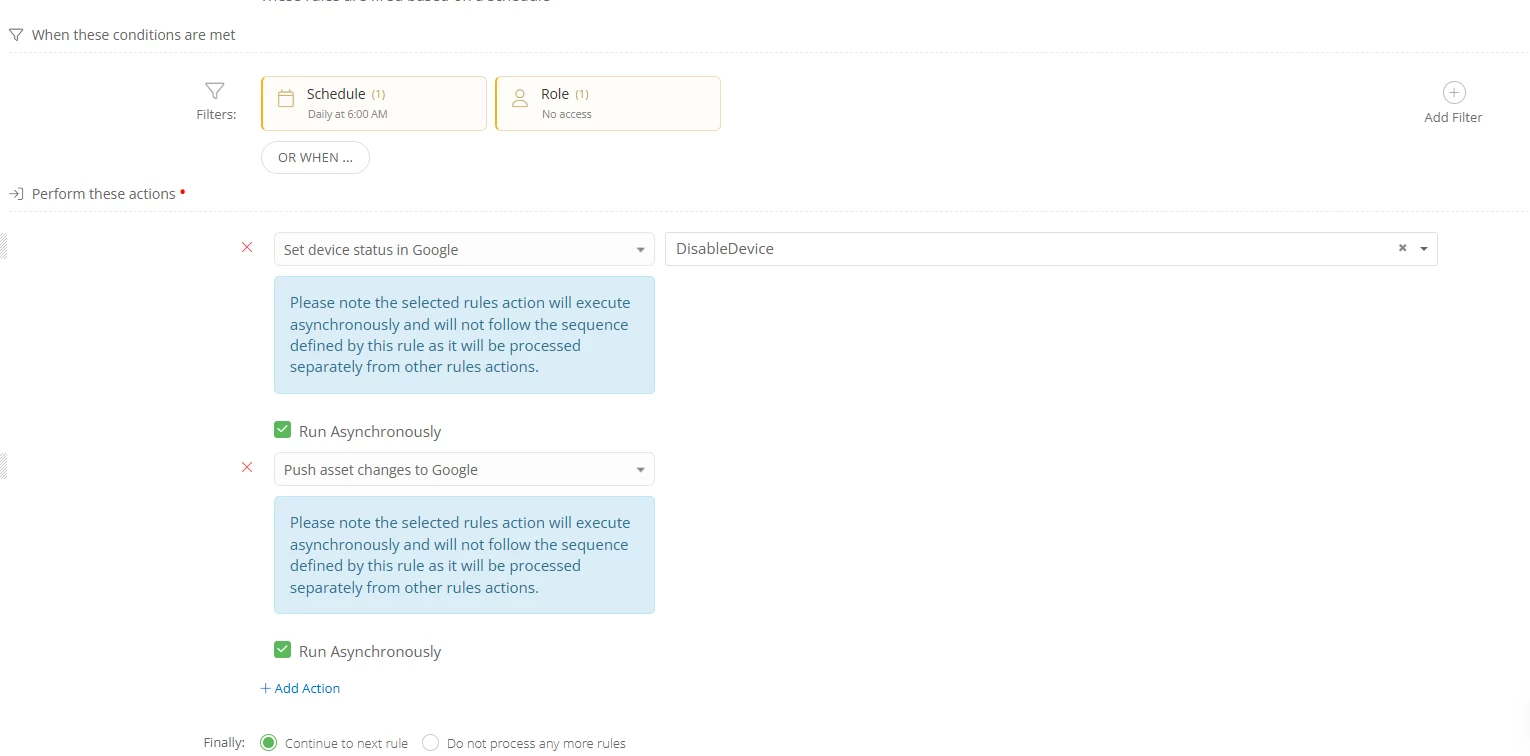Click the funnel icon beside conditions heading
Screen dimensions: 1530x756
(x=16, y=35)
